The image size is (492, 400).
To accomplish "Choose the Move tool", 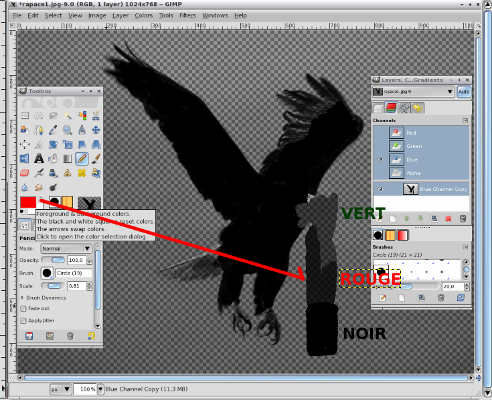I will click(x=96, y=130).
